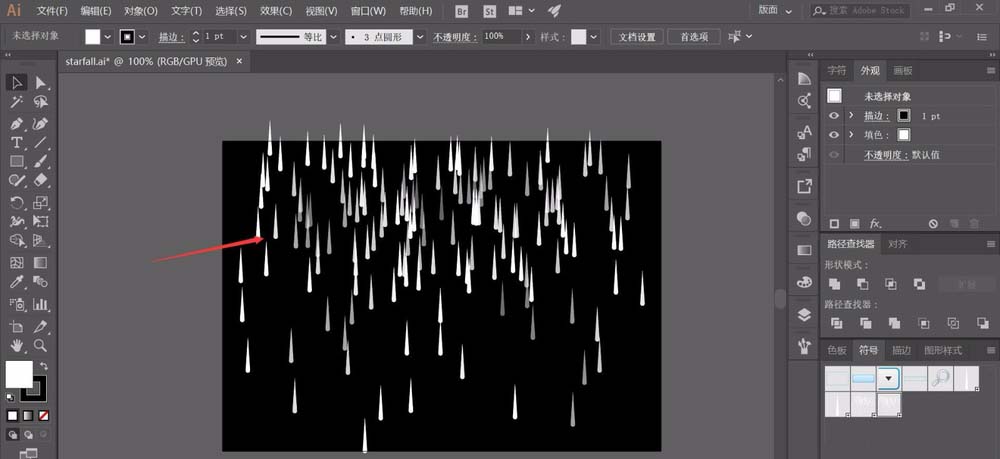
Task: Open the 窗口(W) menu
Action: (x=368, y=11)
